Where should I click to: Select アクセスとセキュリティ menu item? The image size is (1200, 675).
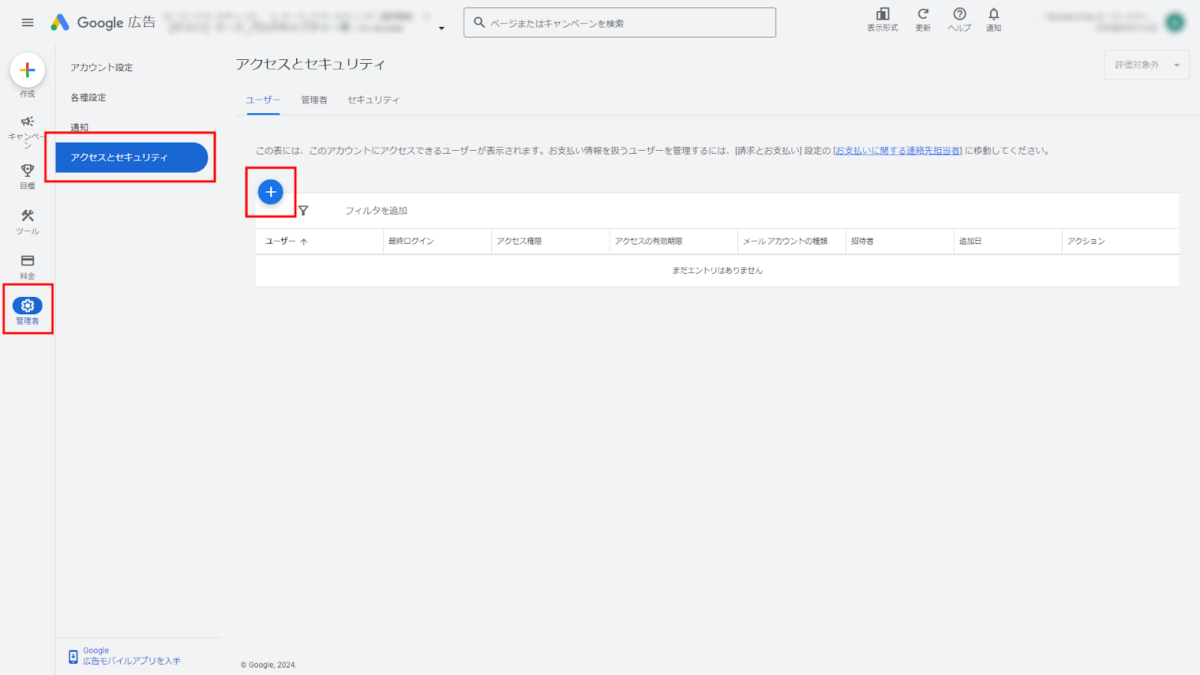click(x=132, y=157)
